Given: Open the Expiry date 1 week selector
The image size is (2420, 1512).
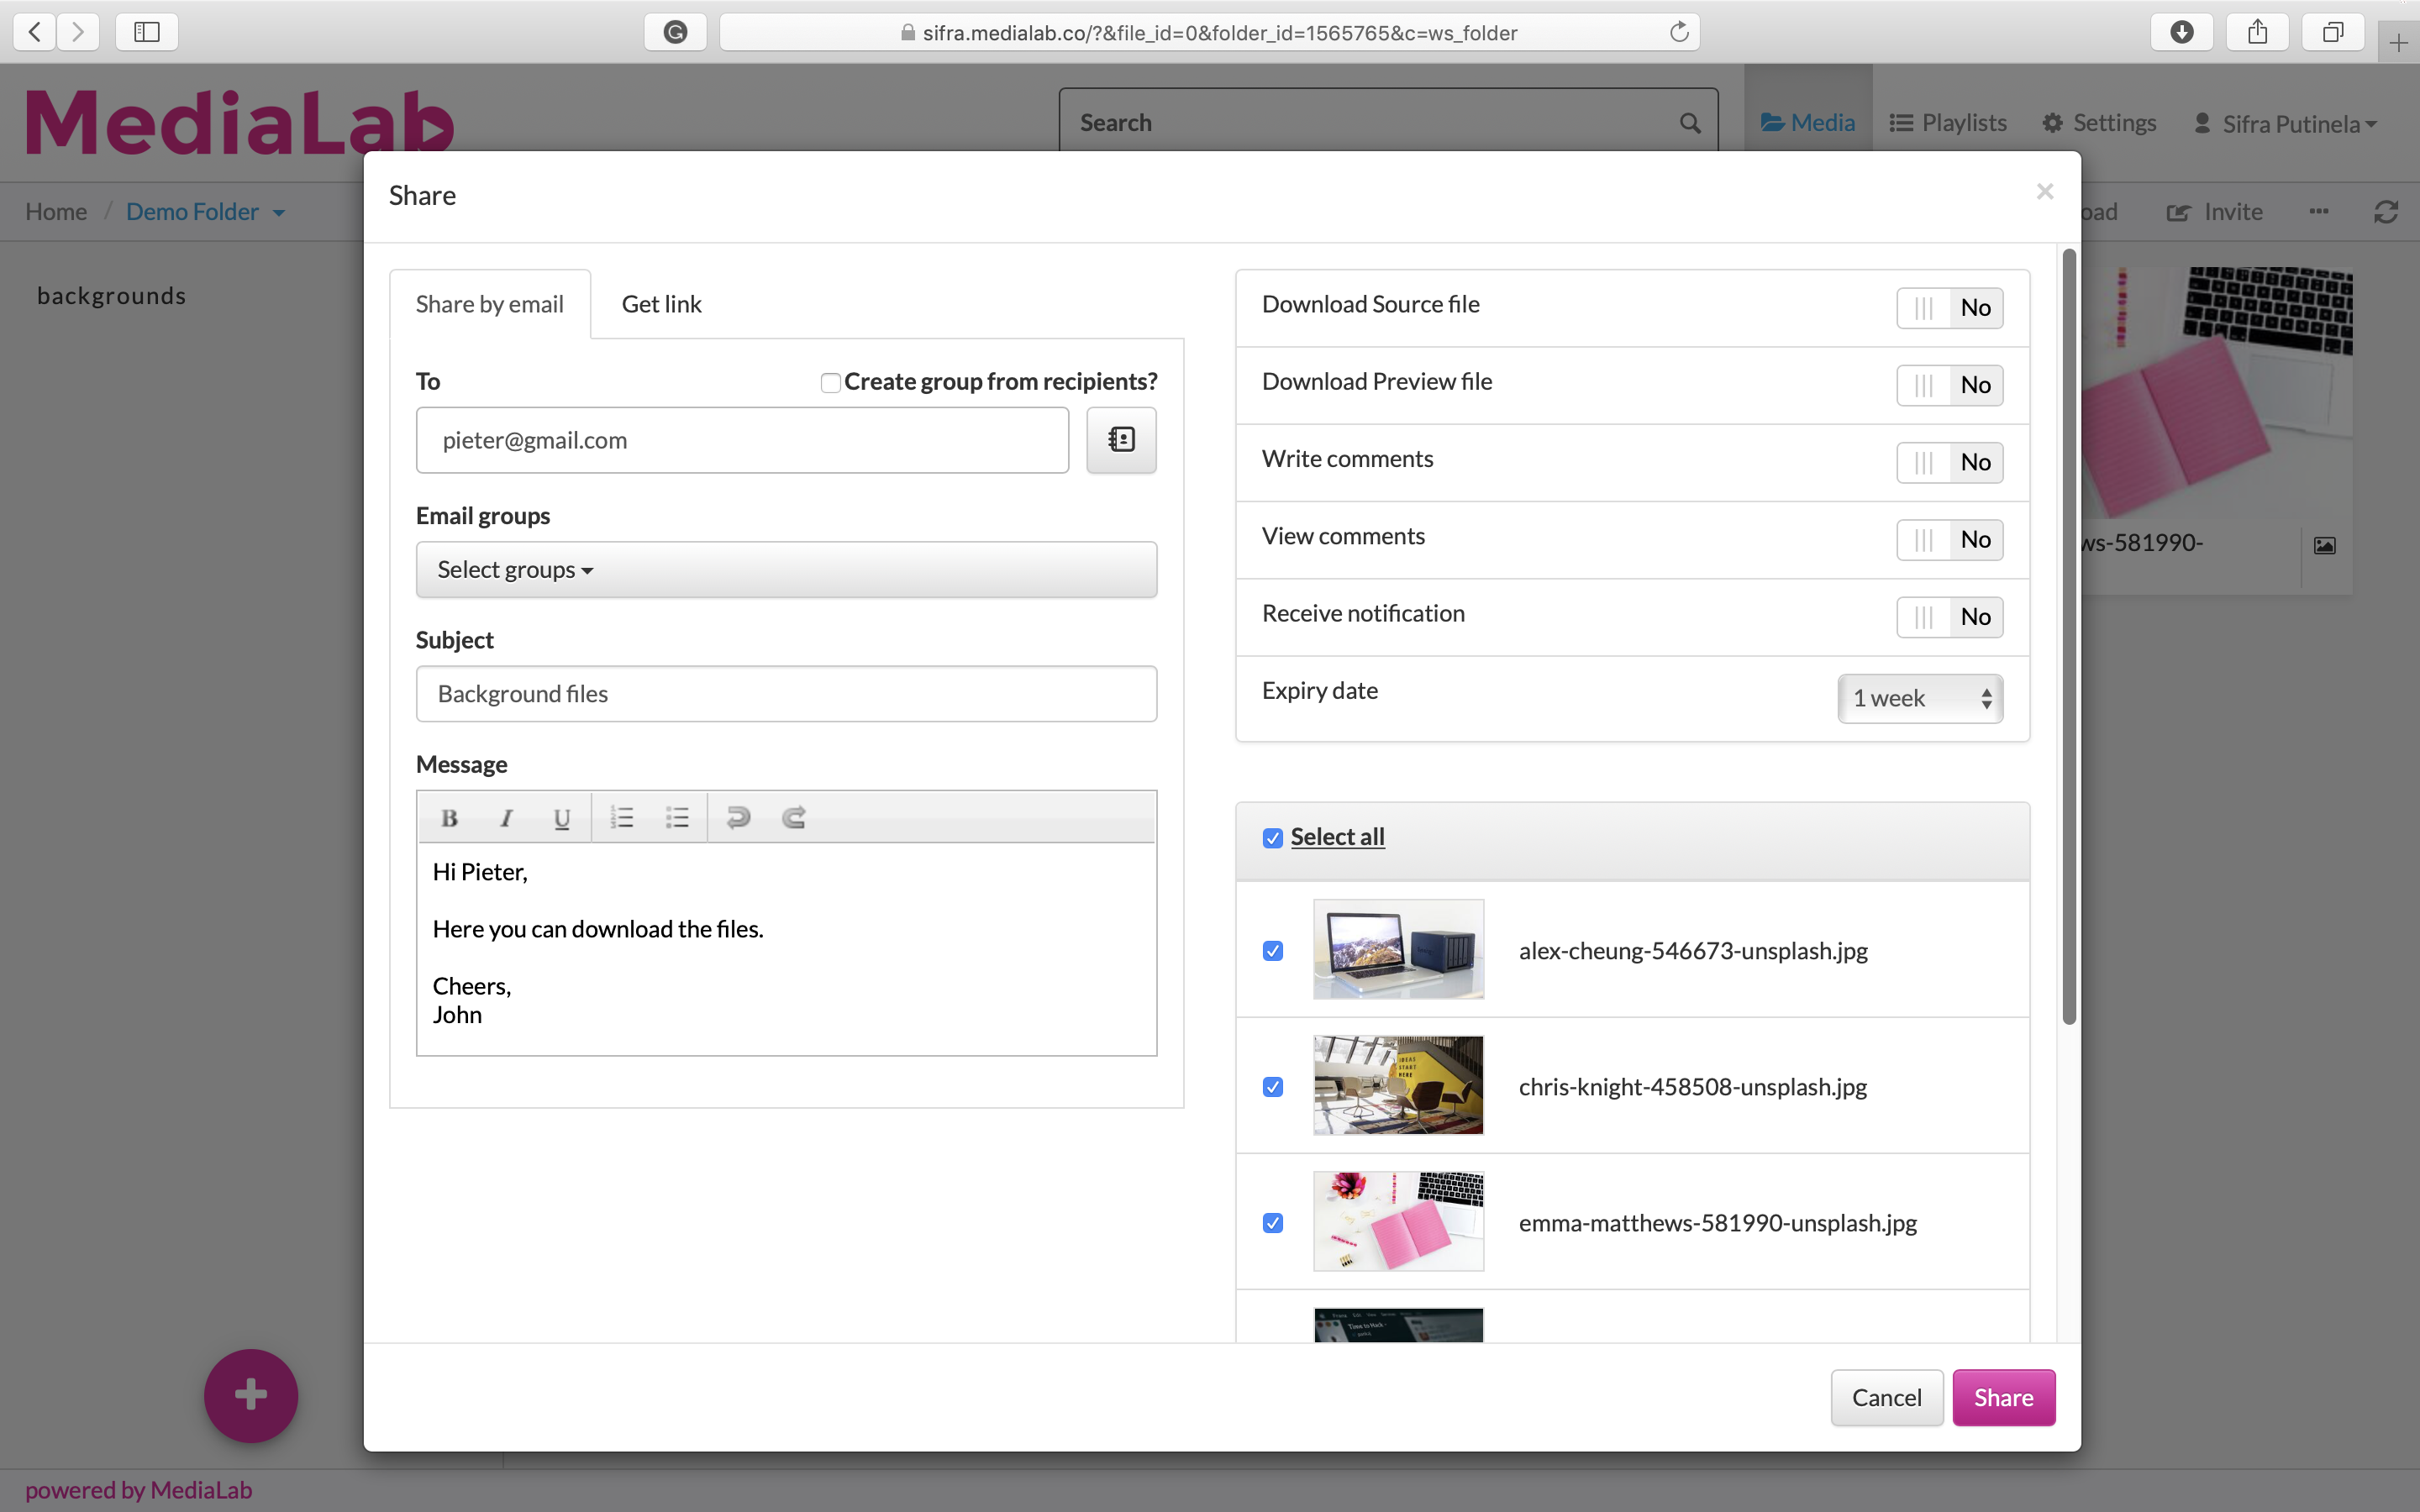Looking at the screenshot, I should coord(1920,698).
